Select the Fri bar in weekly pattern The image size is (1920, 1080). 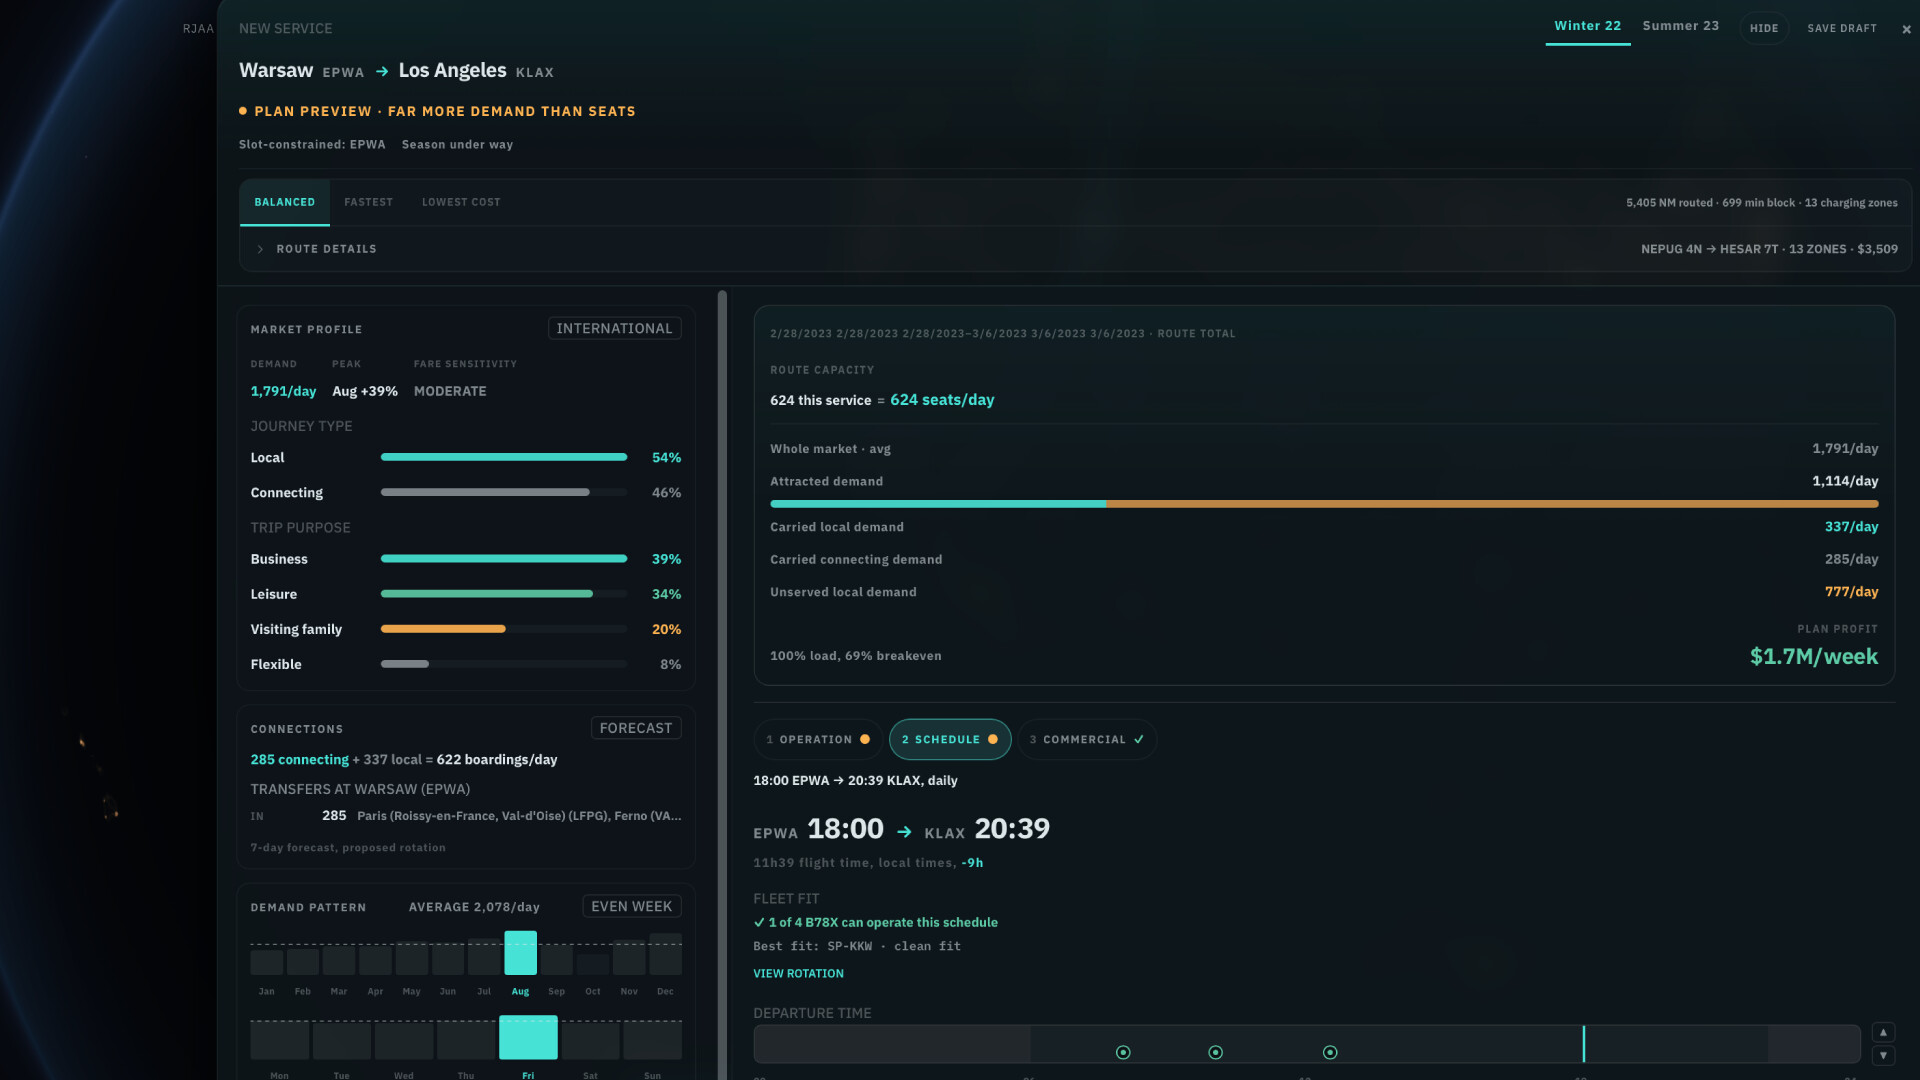(x=528, y=1038)
